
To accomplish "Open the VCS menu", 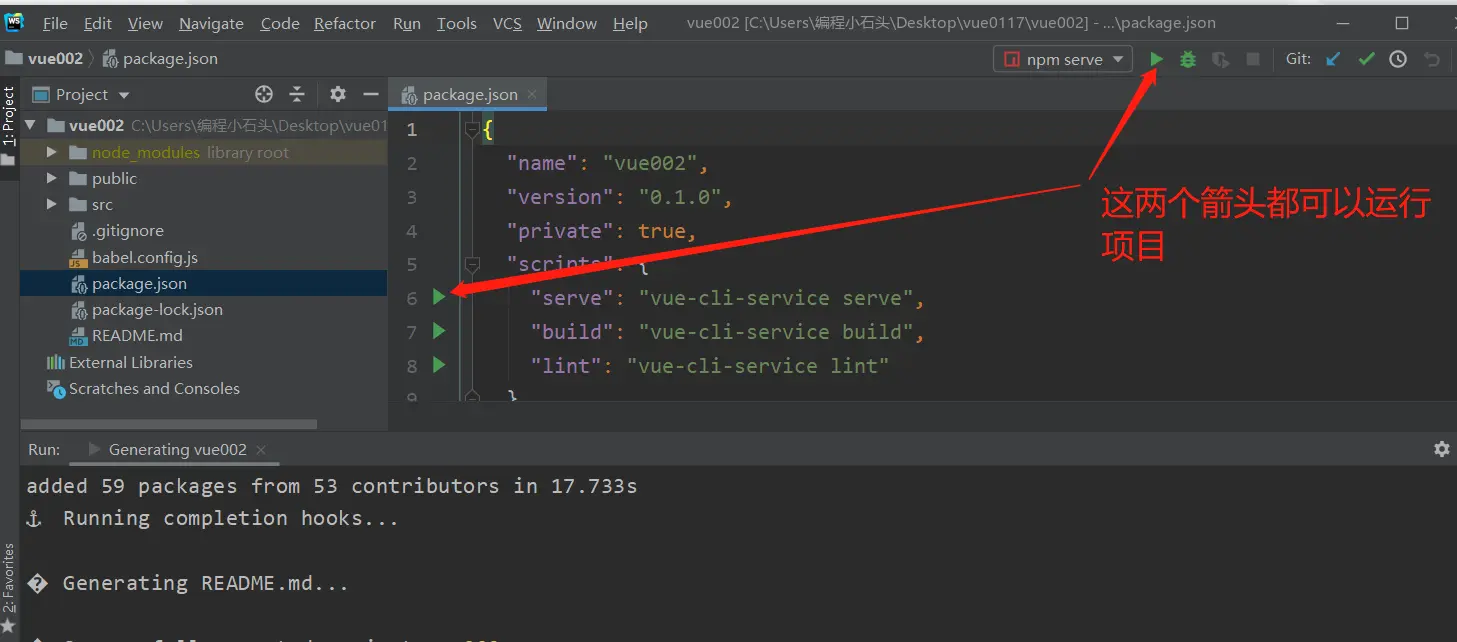I will 507,23.
